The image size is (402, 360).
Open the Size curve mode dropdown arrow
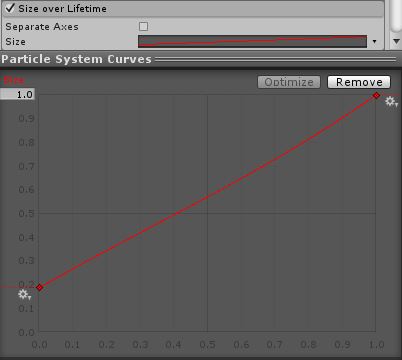point(374,42)
